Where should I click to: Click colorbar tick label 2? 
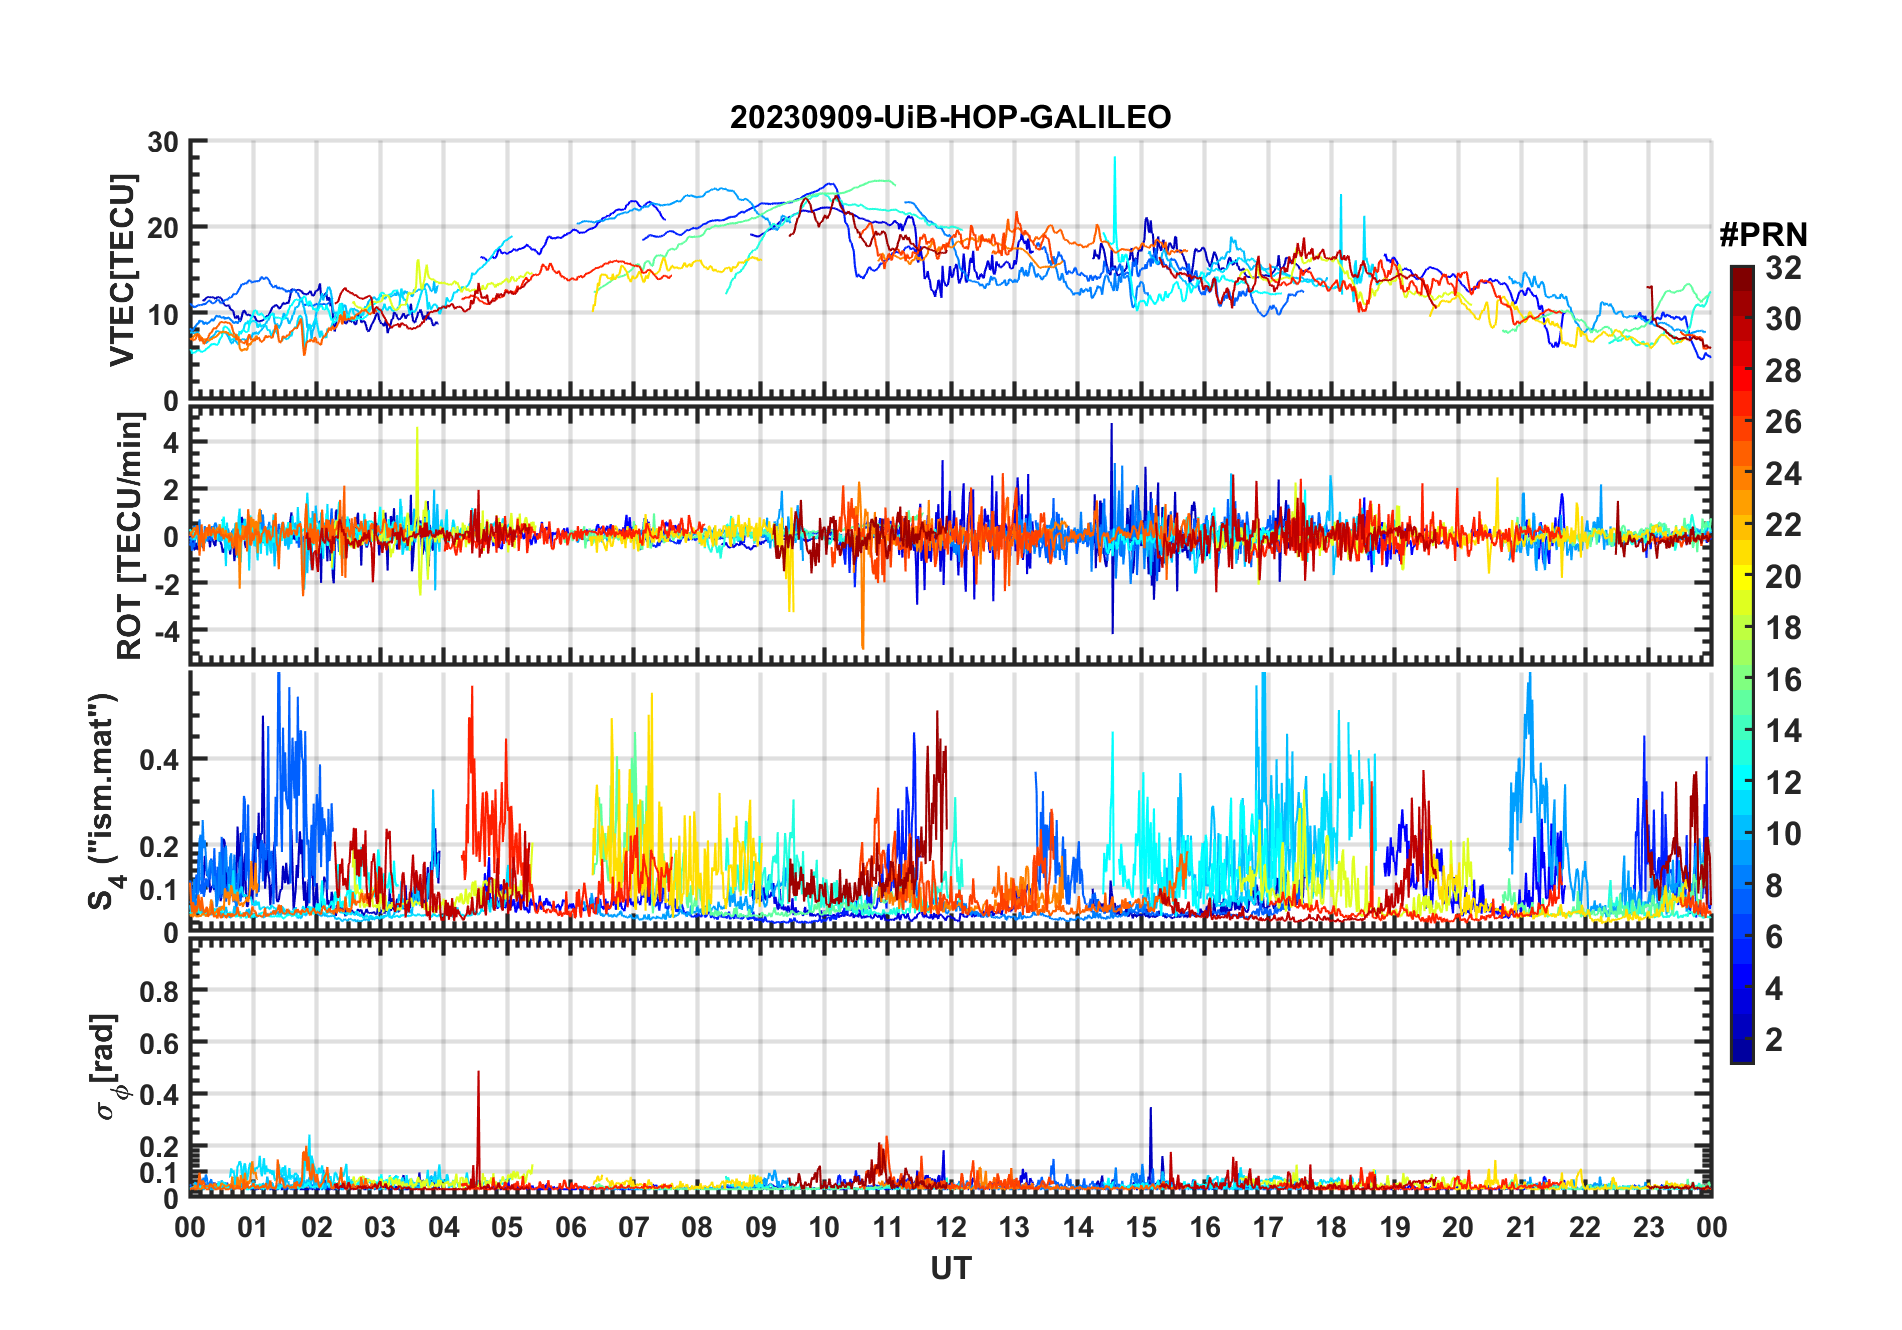[1774, 1040]
